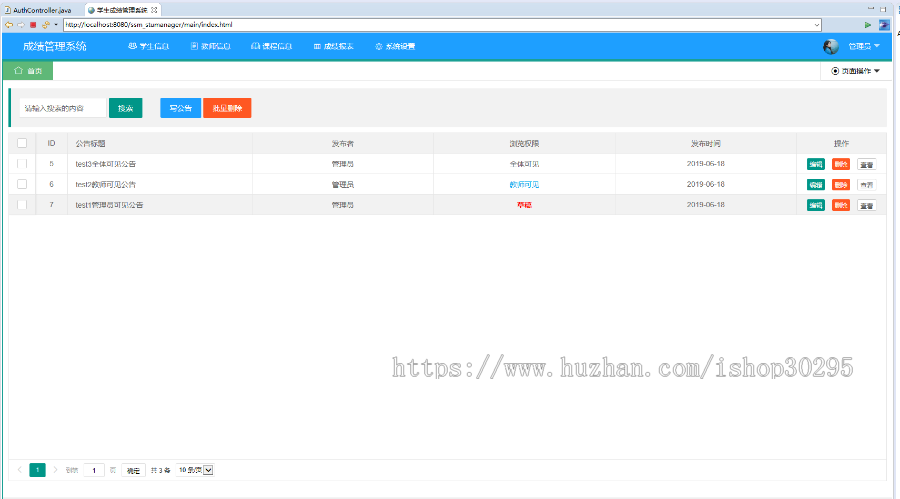The image size is (900, 499).
Task: Click the green go arrow icon
Action: pos(868,25)
